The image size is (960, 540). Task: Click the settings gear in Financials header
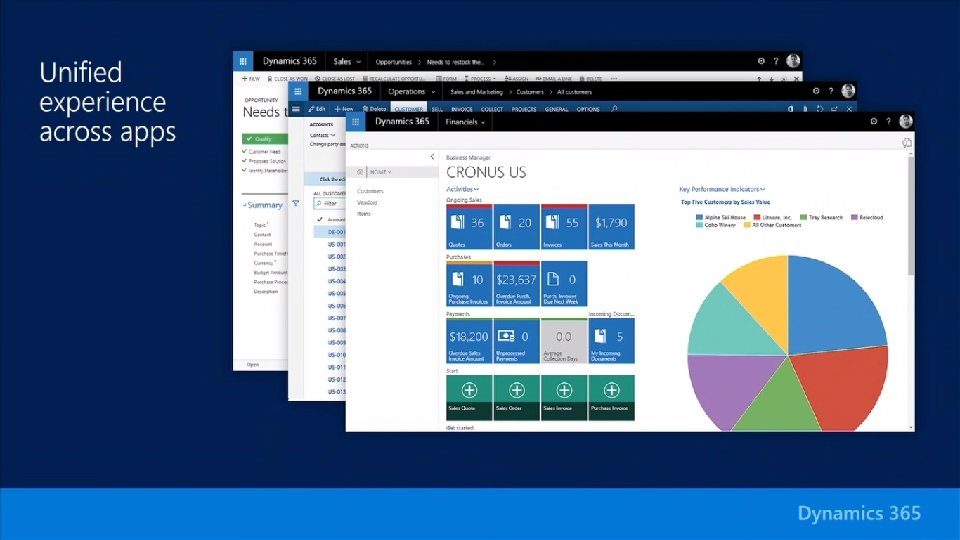(x=874, y=121)
